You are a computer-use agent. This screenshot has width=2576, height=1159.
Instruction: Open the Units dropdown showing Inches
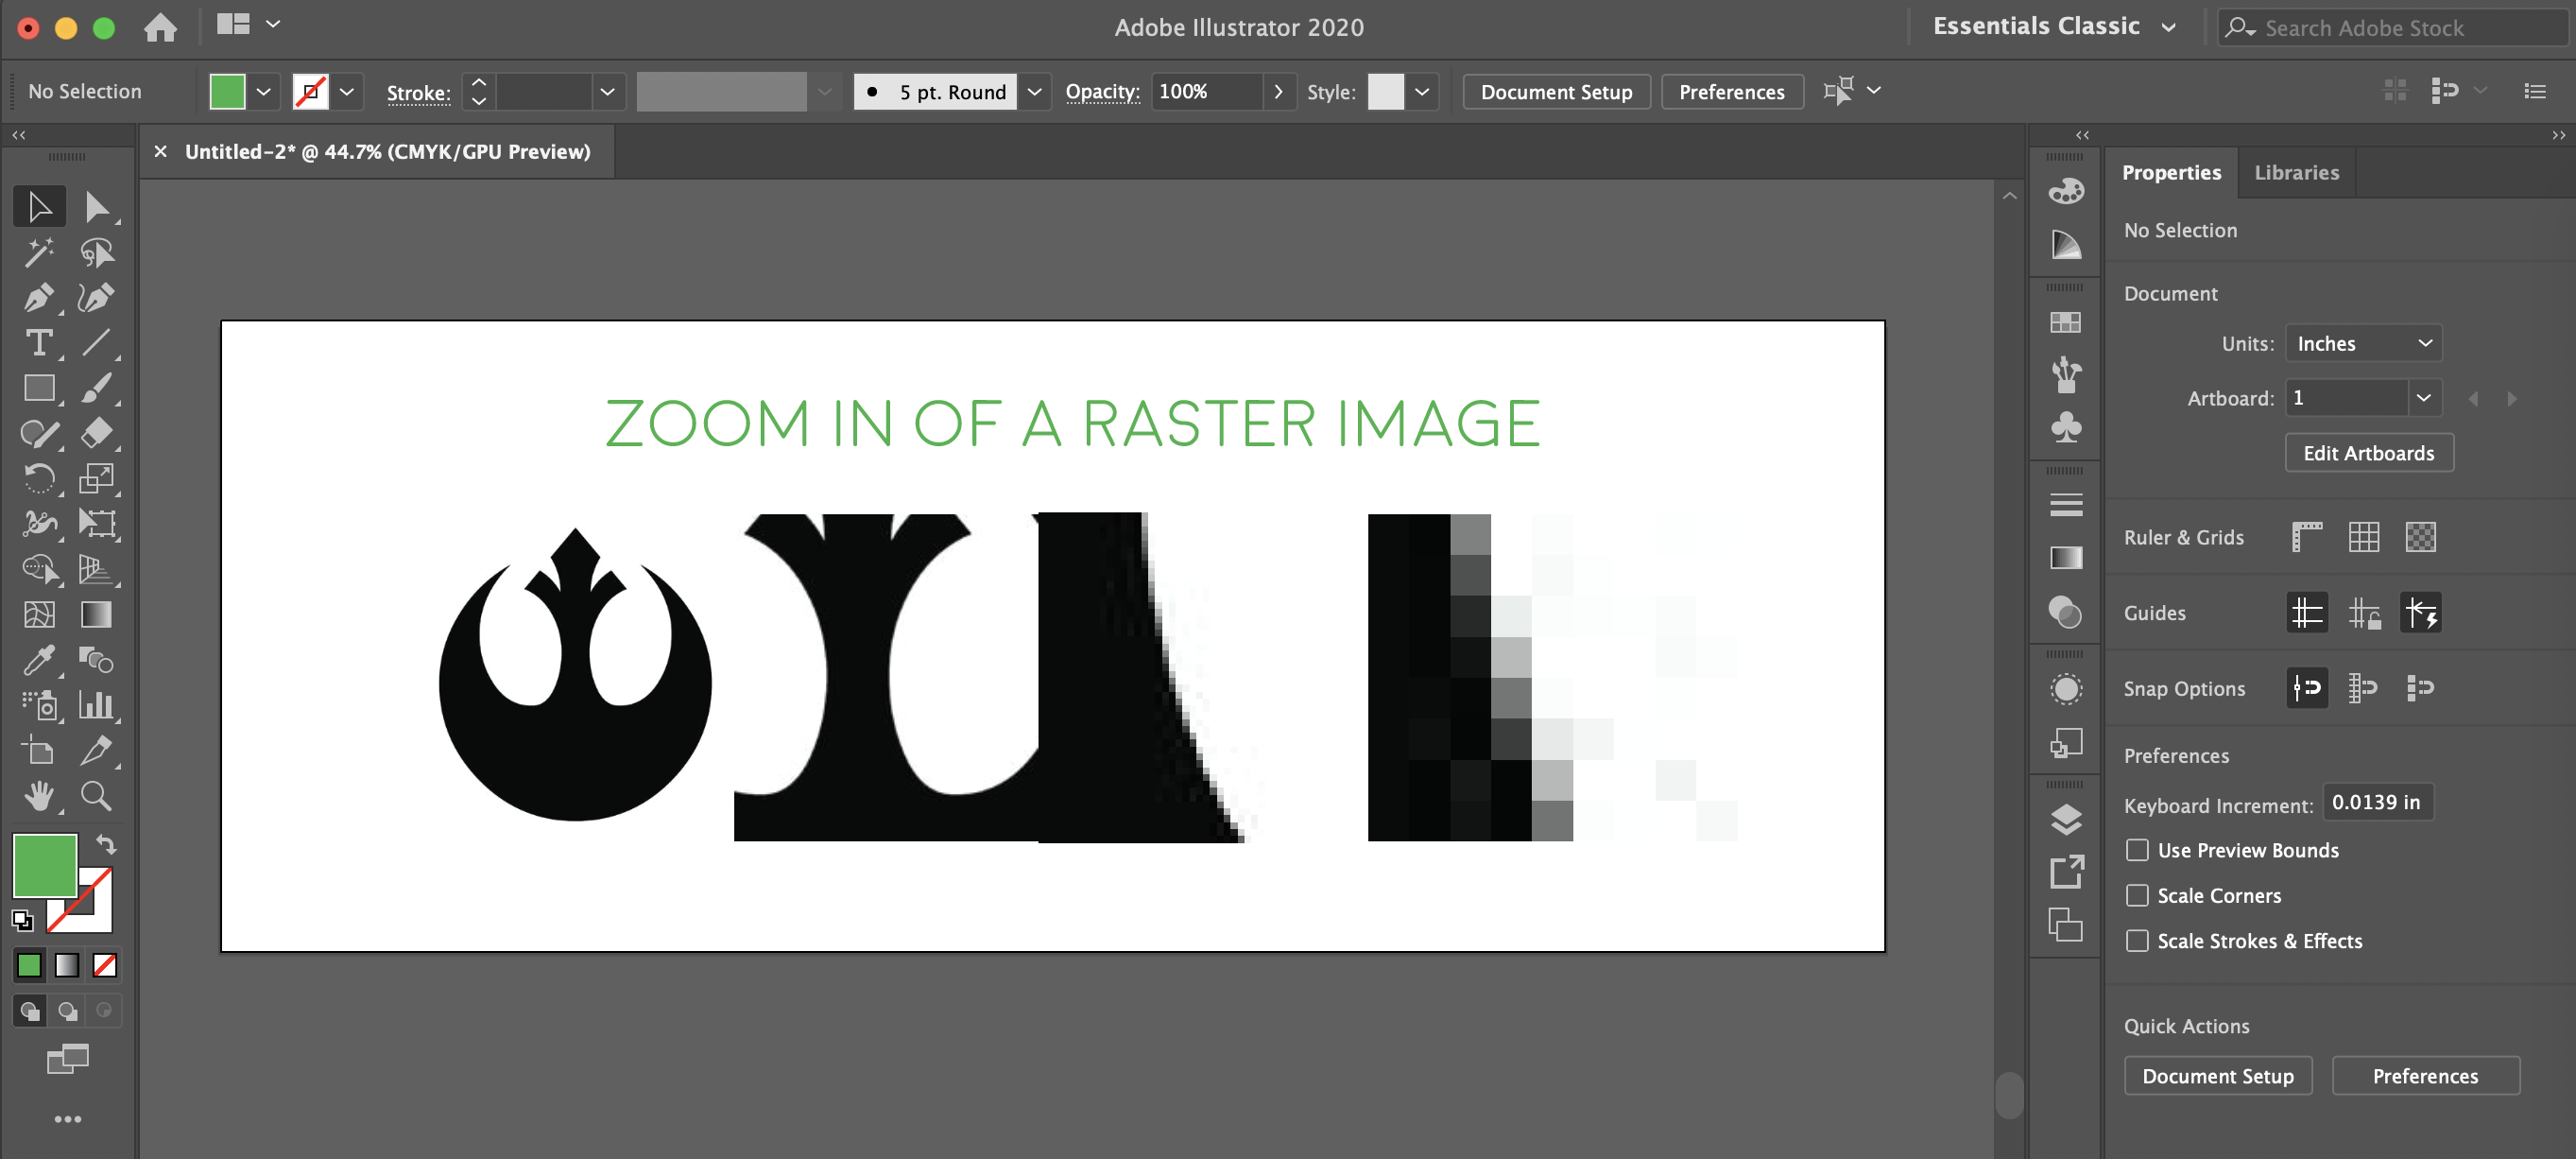pyautogui.click(x=2363, y=343)
